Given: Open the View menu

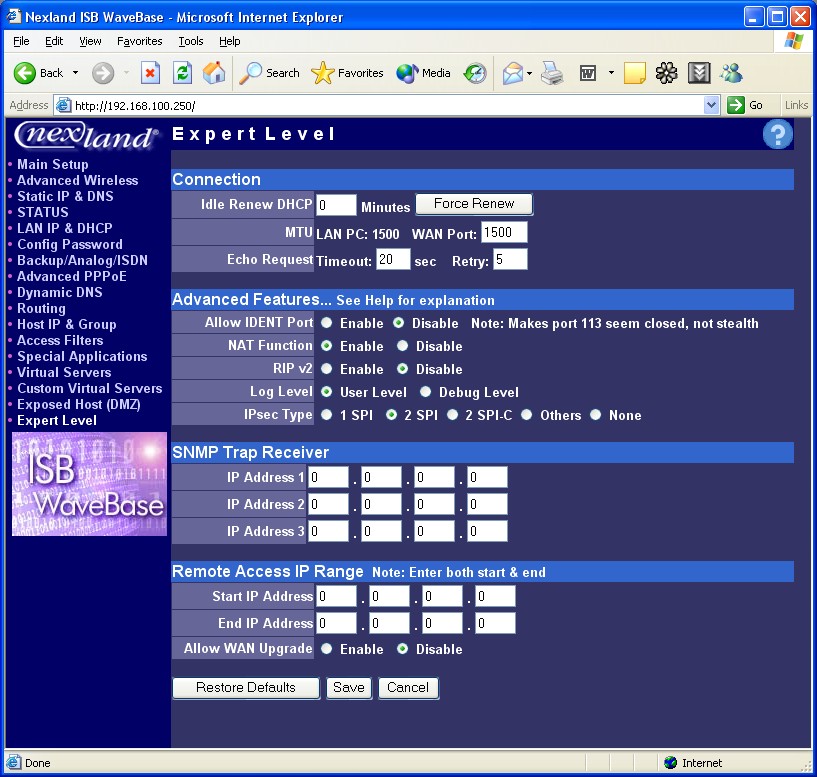Looking at the screenshot, I should pyautogui.click(x=90, y=41).
